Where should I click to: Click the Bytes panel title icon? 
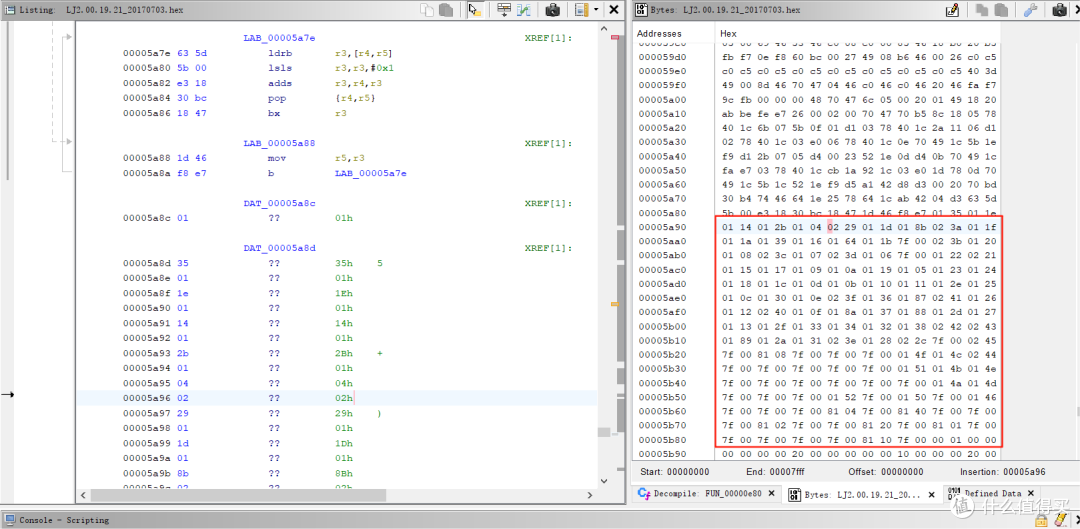[641, 10]
